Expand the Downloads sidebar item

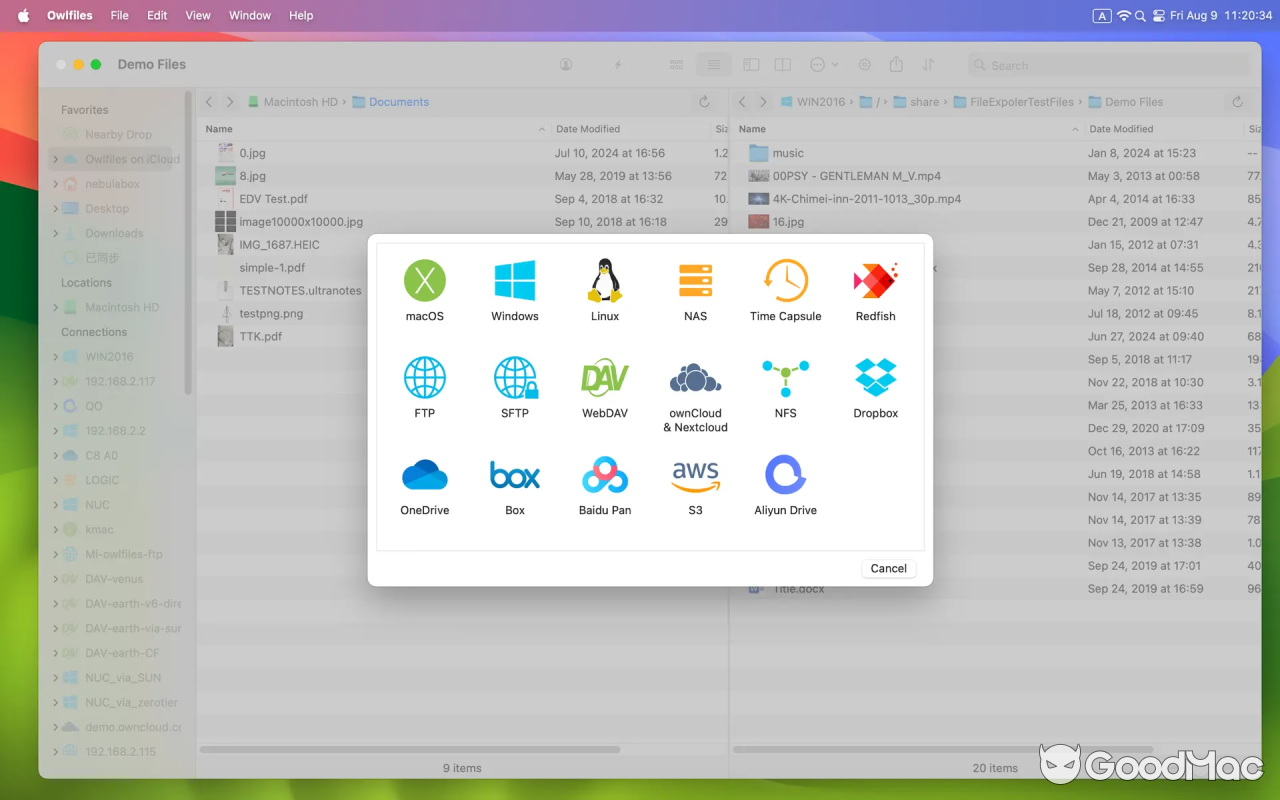coord(56,234)
